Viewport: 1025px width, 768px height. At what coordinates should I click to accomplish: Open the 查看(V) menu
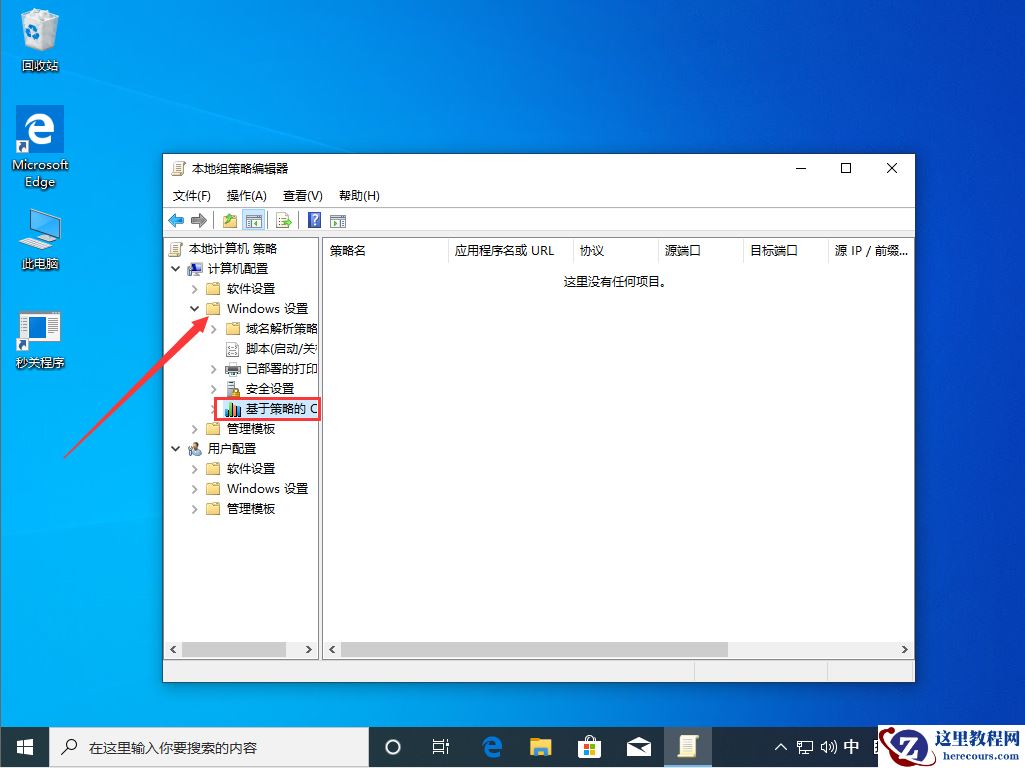301,195
